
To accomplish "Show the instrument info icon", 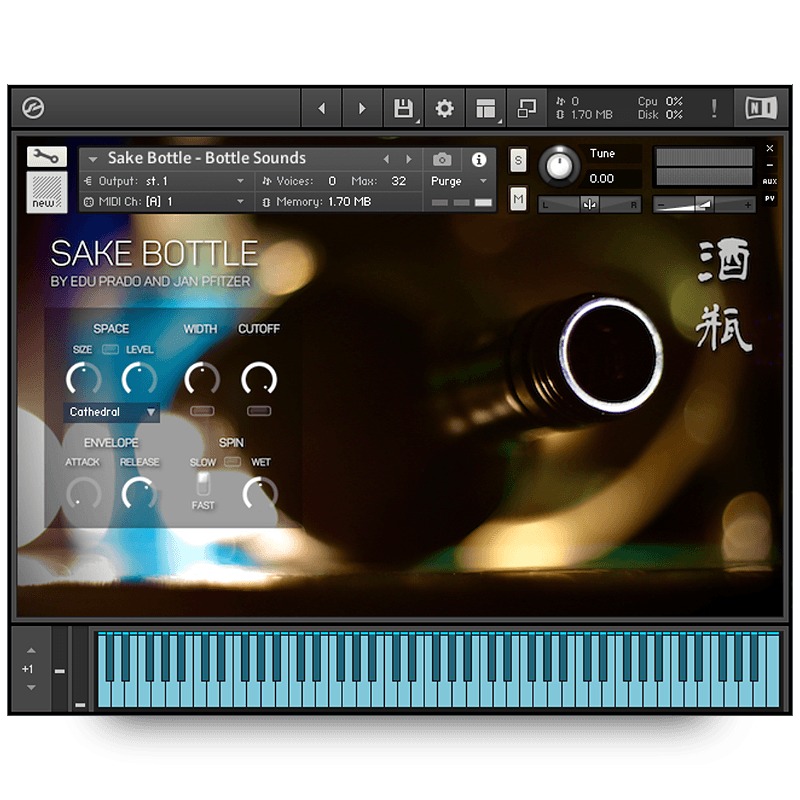I will [x=479, y=160].
